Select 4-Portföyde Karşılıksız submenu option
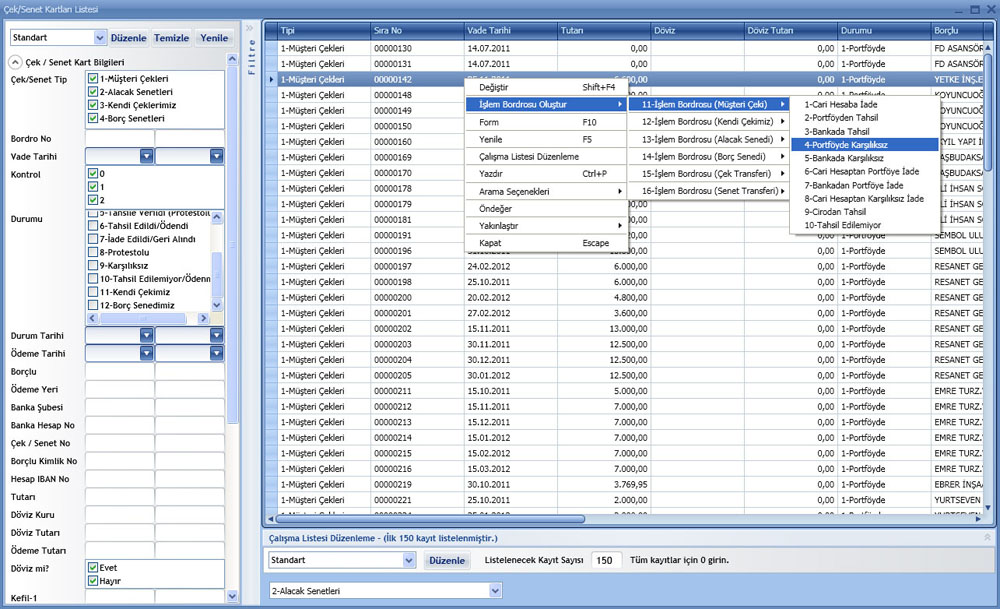This screenshot has width=1000, height=609. tap(865, 145)
